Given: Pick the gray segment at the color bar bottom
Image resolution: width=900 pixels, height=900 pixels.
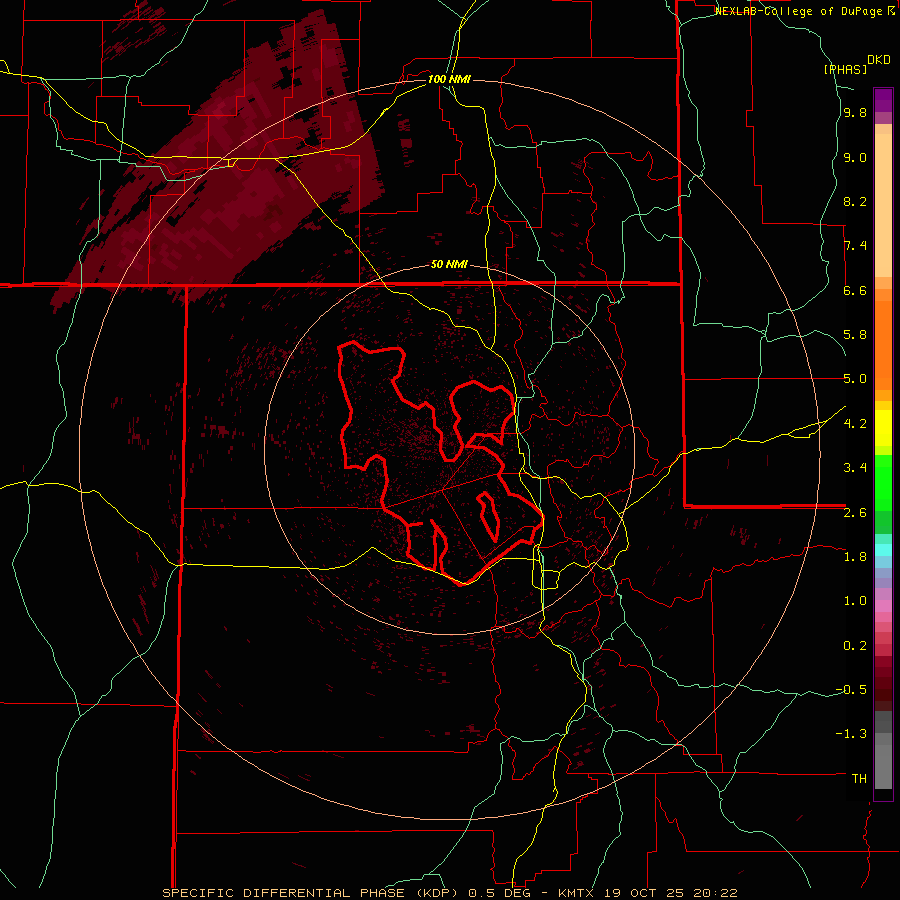Looking at the screenshot, I should pyautogui.click(x=883, y=766).
